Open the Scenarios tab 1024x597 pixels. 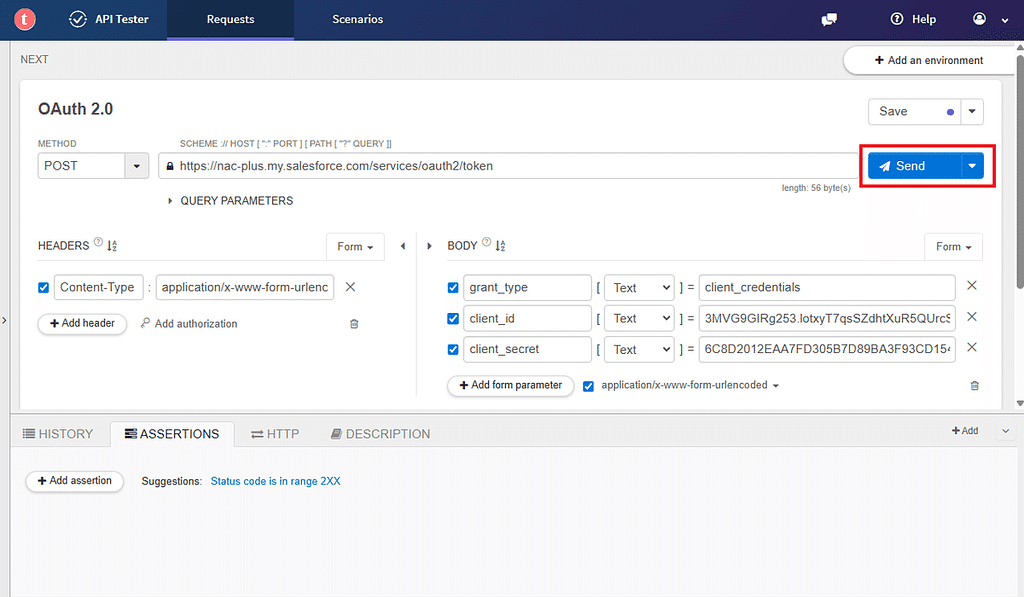pyautogui.click(x=357, y=20)
